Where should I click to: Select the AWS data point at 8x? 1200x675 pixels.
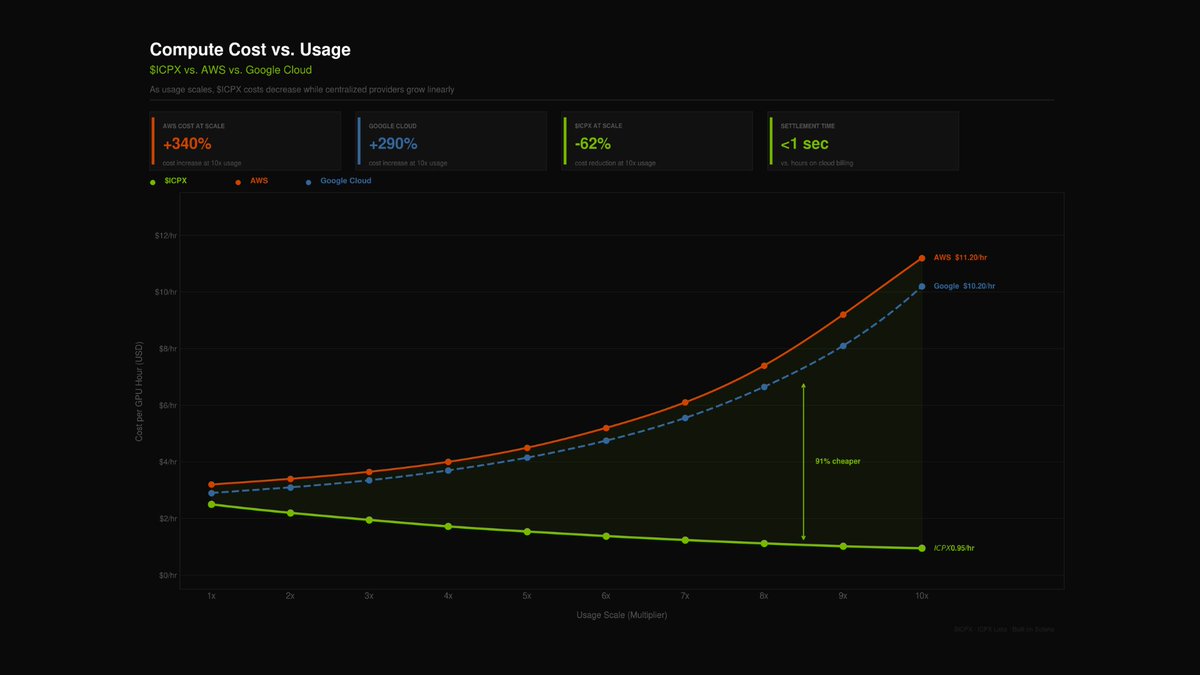pos(764,366)
